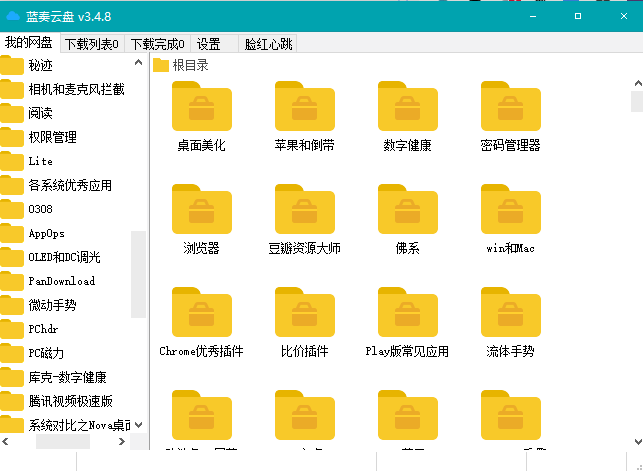Viewport: 643px width, 471px height.
Task: Select 腾讯视频极速版 in the folder tree
Action: click(x=71, y=401)
